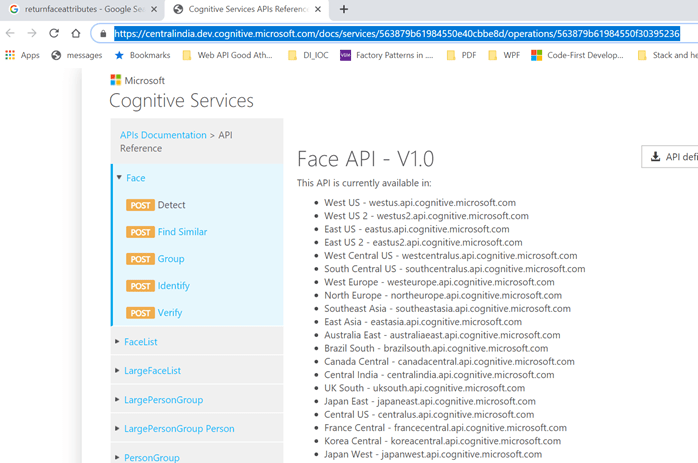698x463 pixels.
Task: Select the POST Detect operation
Action: tap(170, 205)
